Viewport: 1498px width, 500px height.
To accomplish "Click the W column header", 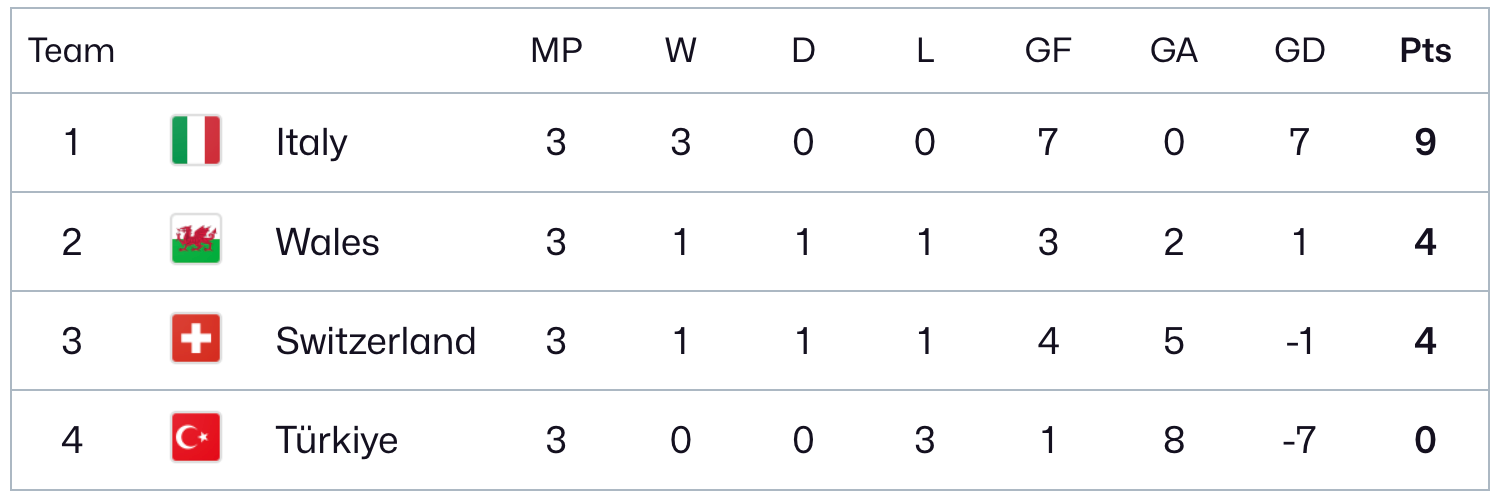I will (x=680, y=51).
